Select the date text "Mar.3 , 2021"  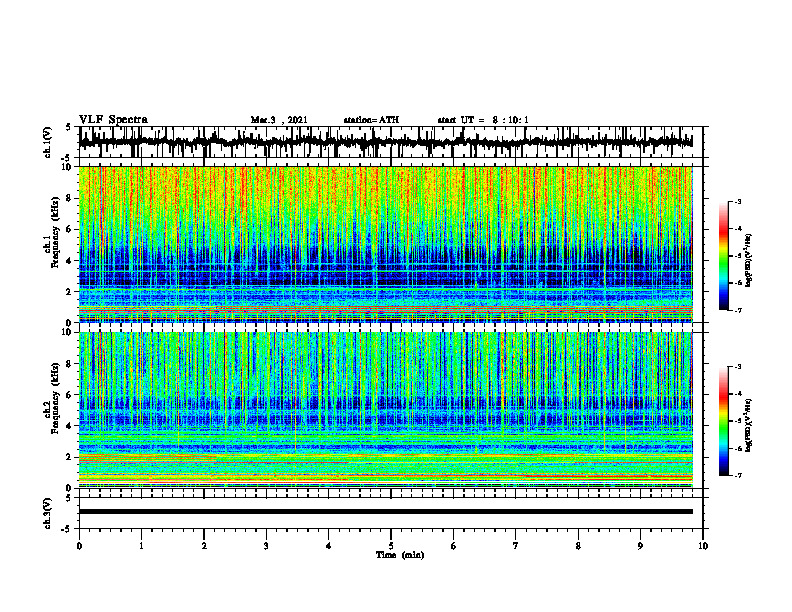(x=279, y=120)
